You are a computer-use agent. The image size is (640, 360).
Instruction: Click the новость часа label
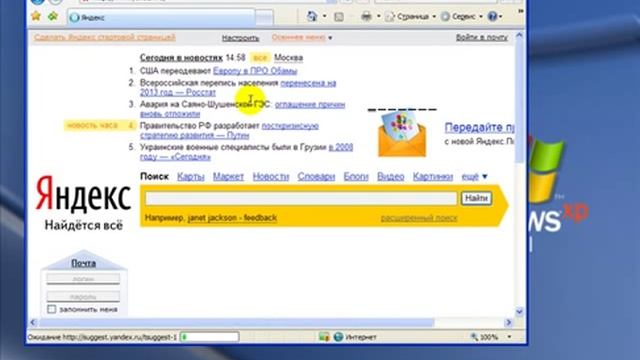(93, 125)
